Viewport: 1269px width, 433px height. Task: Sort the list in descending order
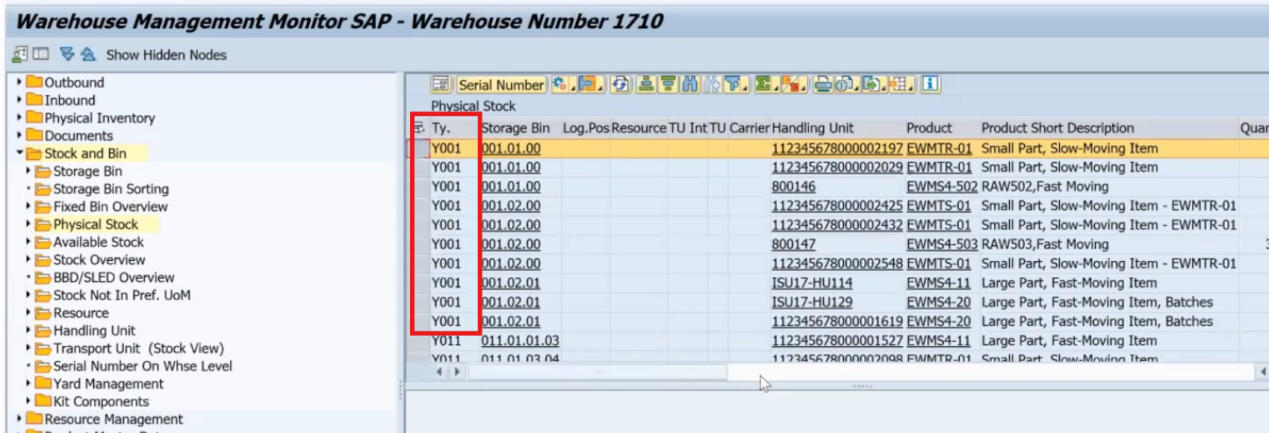667,85
